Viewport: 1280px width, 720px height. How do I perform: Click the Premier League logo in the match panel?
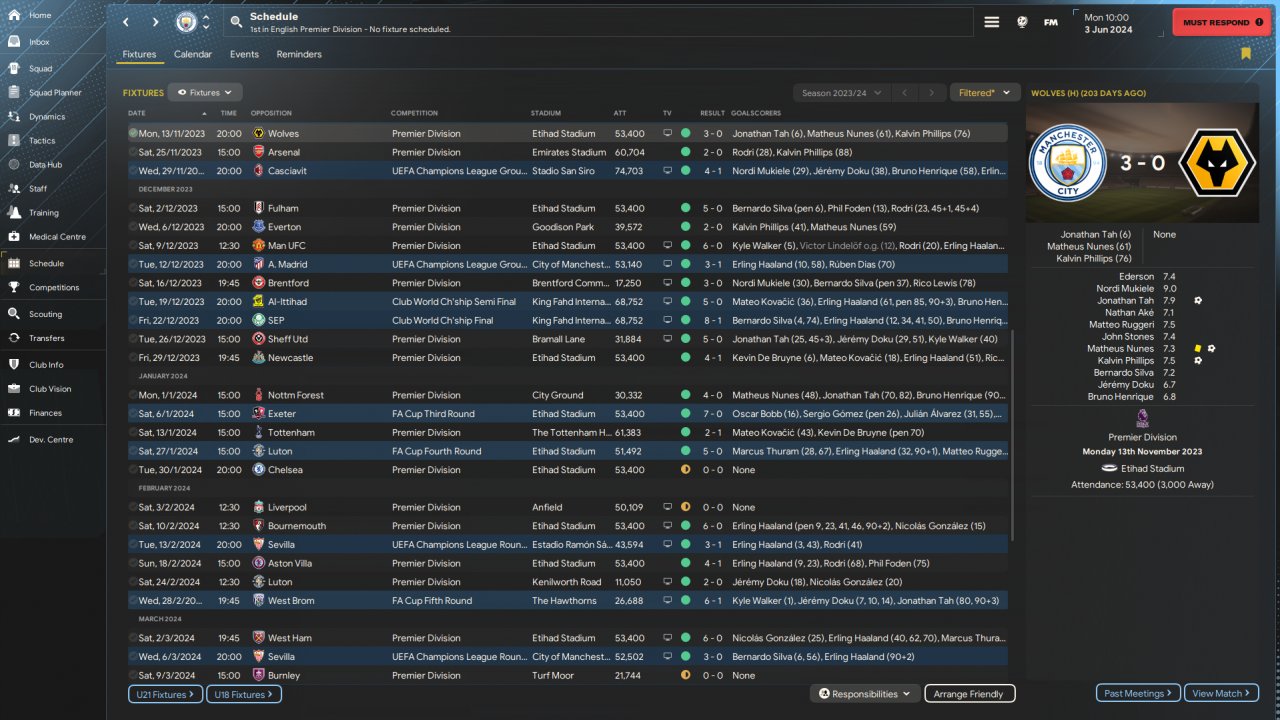click(1142, 419)
